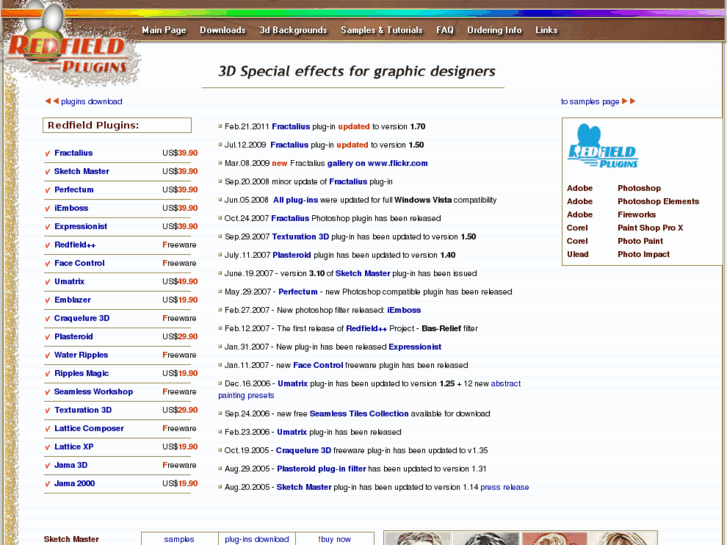Image resolution: width=727 pixels, height=545 pixels.
Task: Click 'All plug-ins' in Jun.05.2008 news
Action: click(x=295, y=200)
